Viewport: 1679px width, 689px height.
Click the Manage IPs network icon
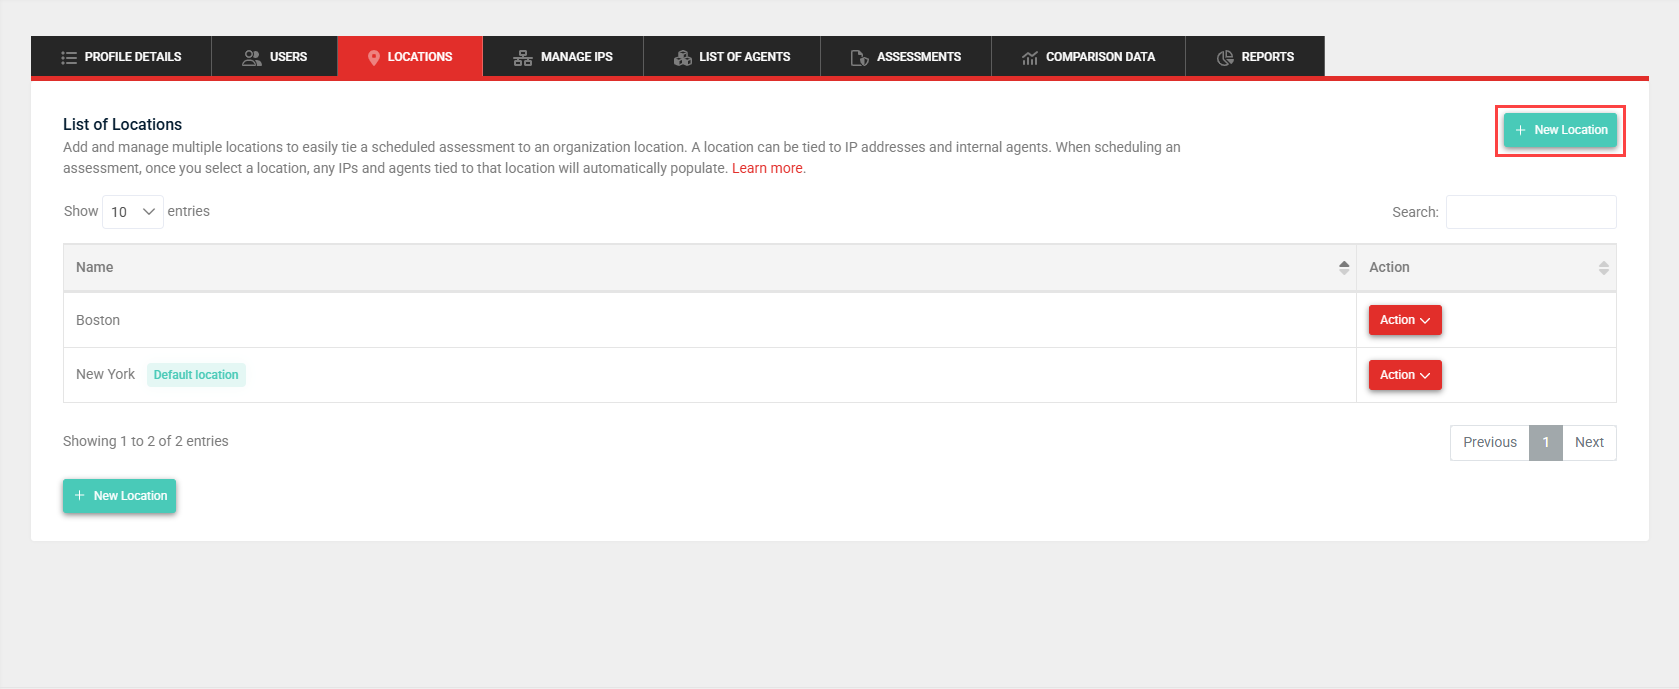point(522,58)
